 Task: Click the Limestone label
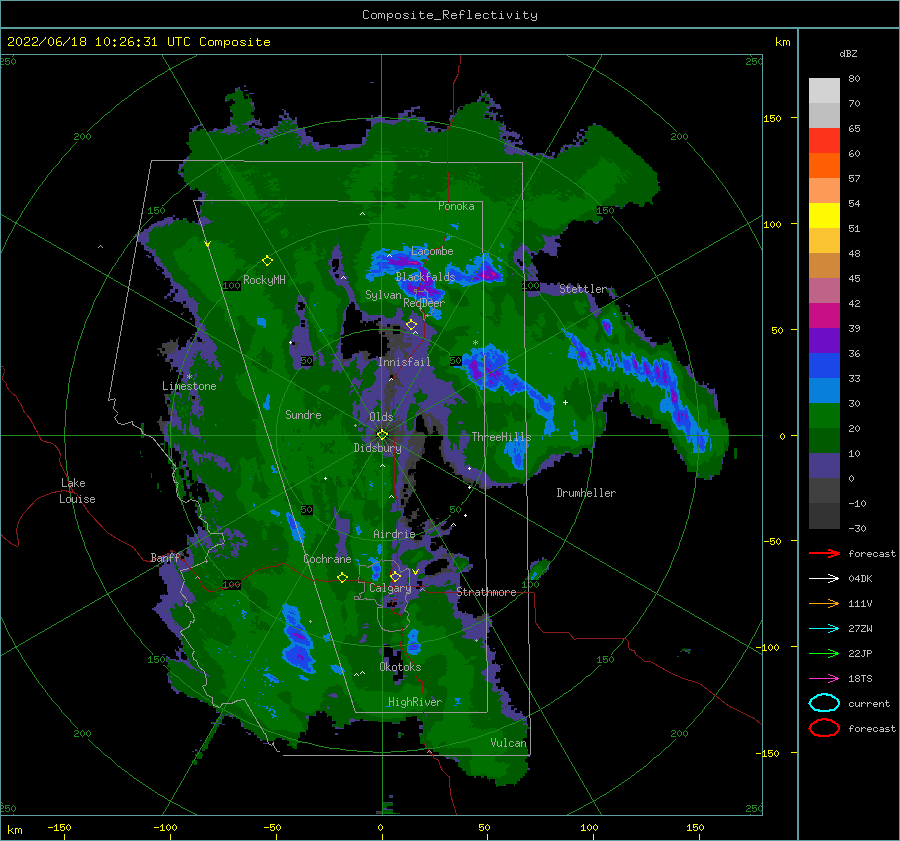click(x=189, y=386)
